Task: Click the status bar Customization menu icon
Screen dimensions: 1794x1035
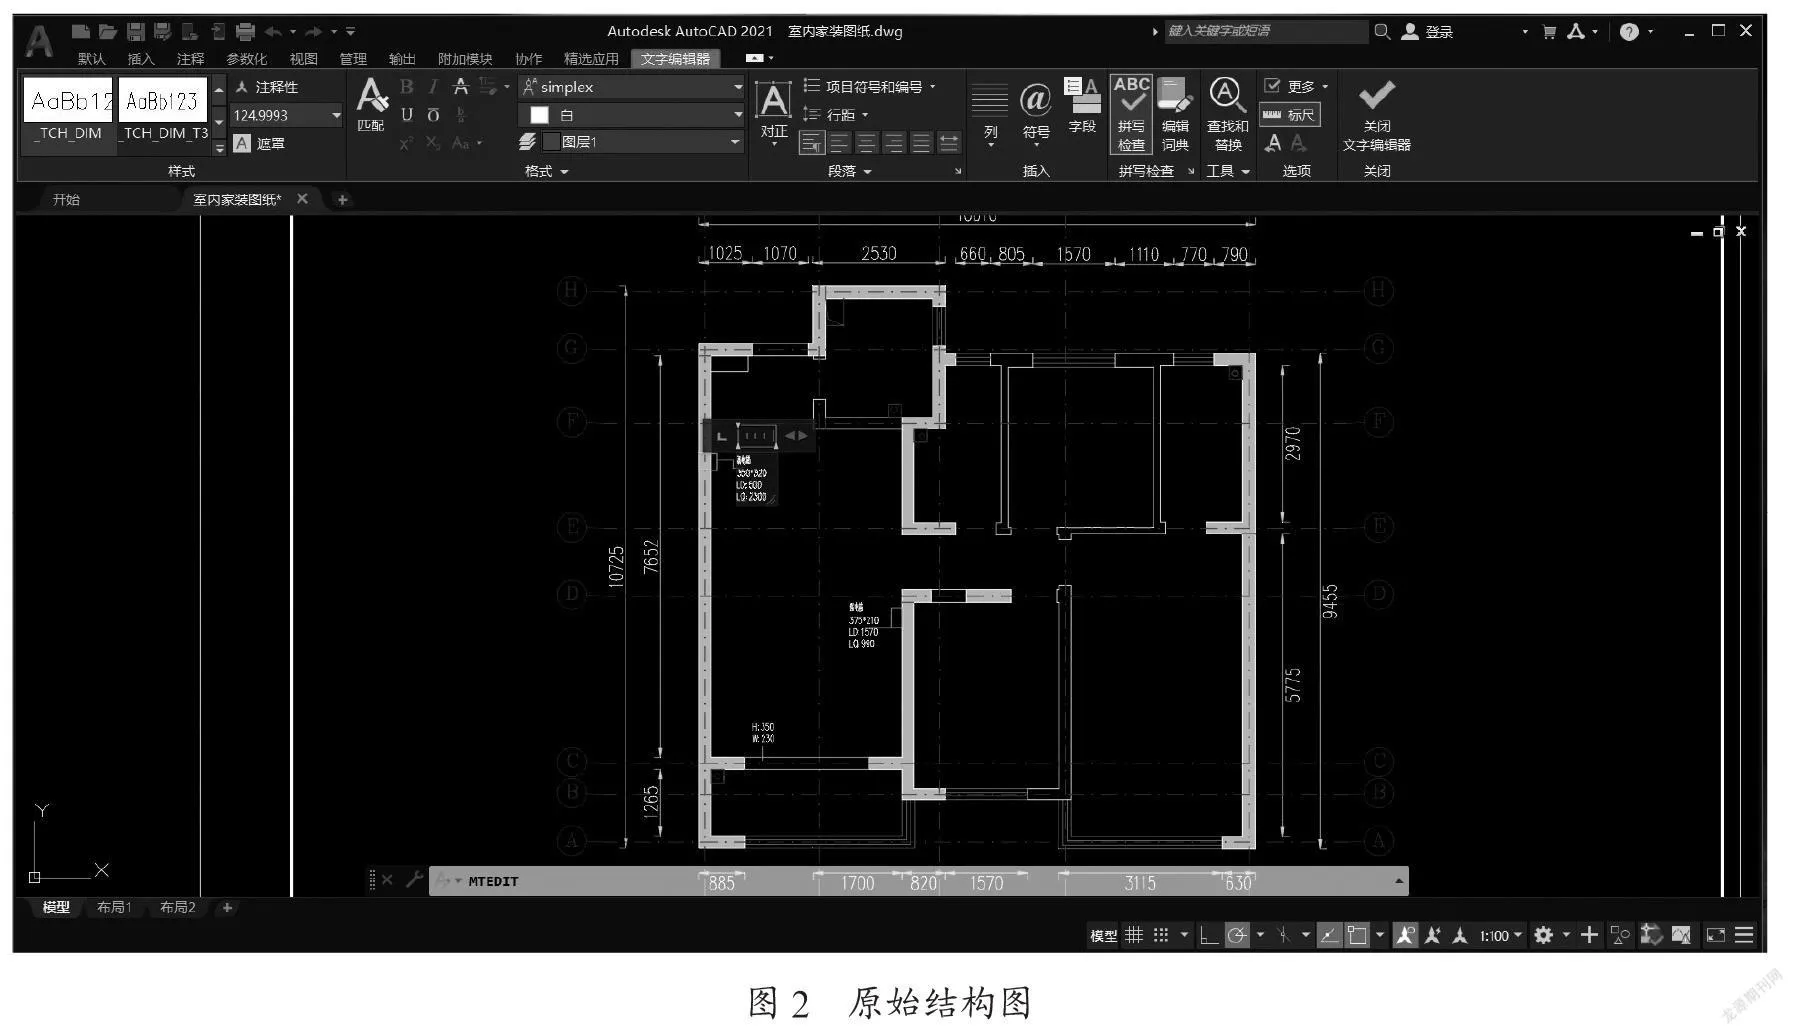Action: (1744, 935)
